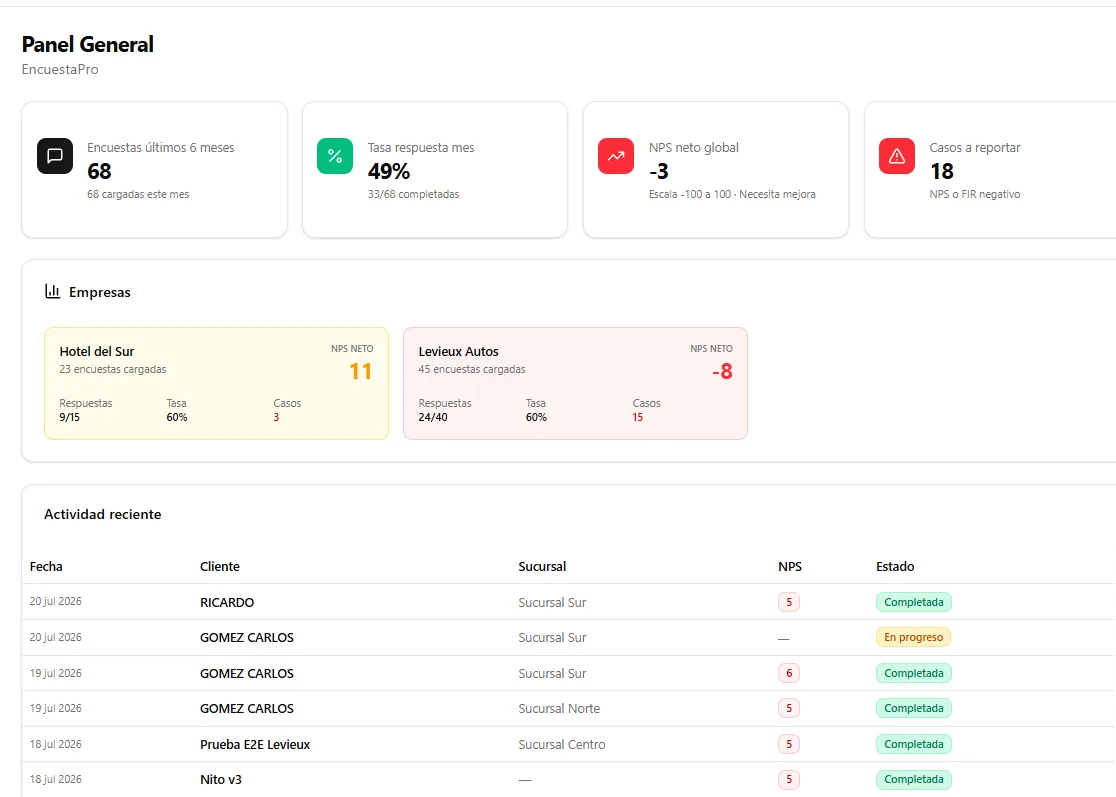Click the green percent icon for Tasa respuesta mes
The image size is (1116, 797).
coord(335,156)
